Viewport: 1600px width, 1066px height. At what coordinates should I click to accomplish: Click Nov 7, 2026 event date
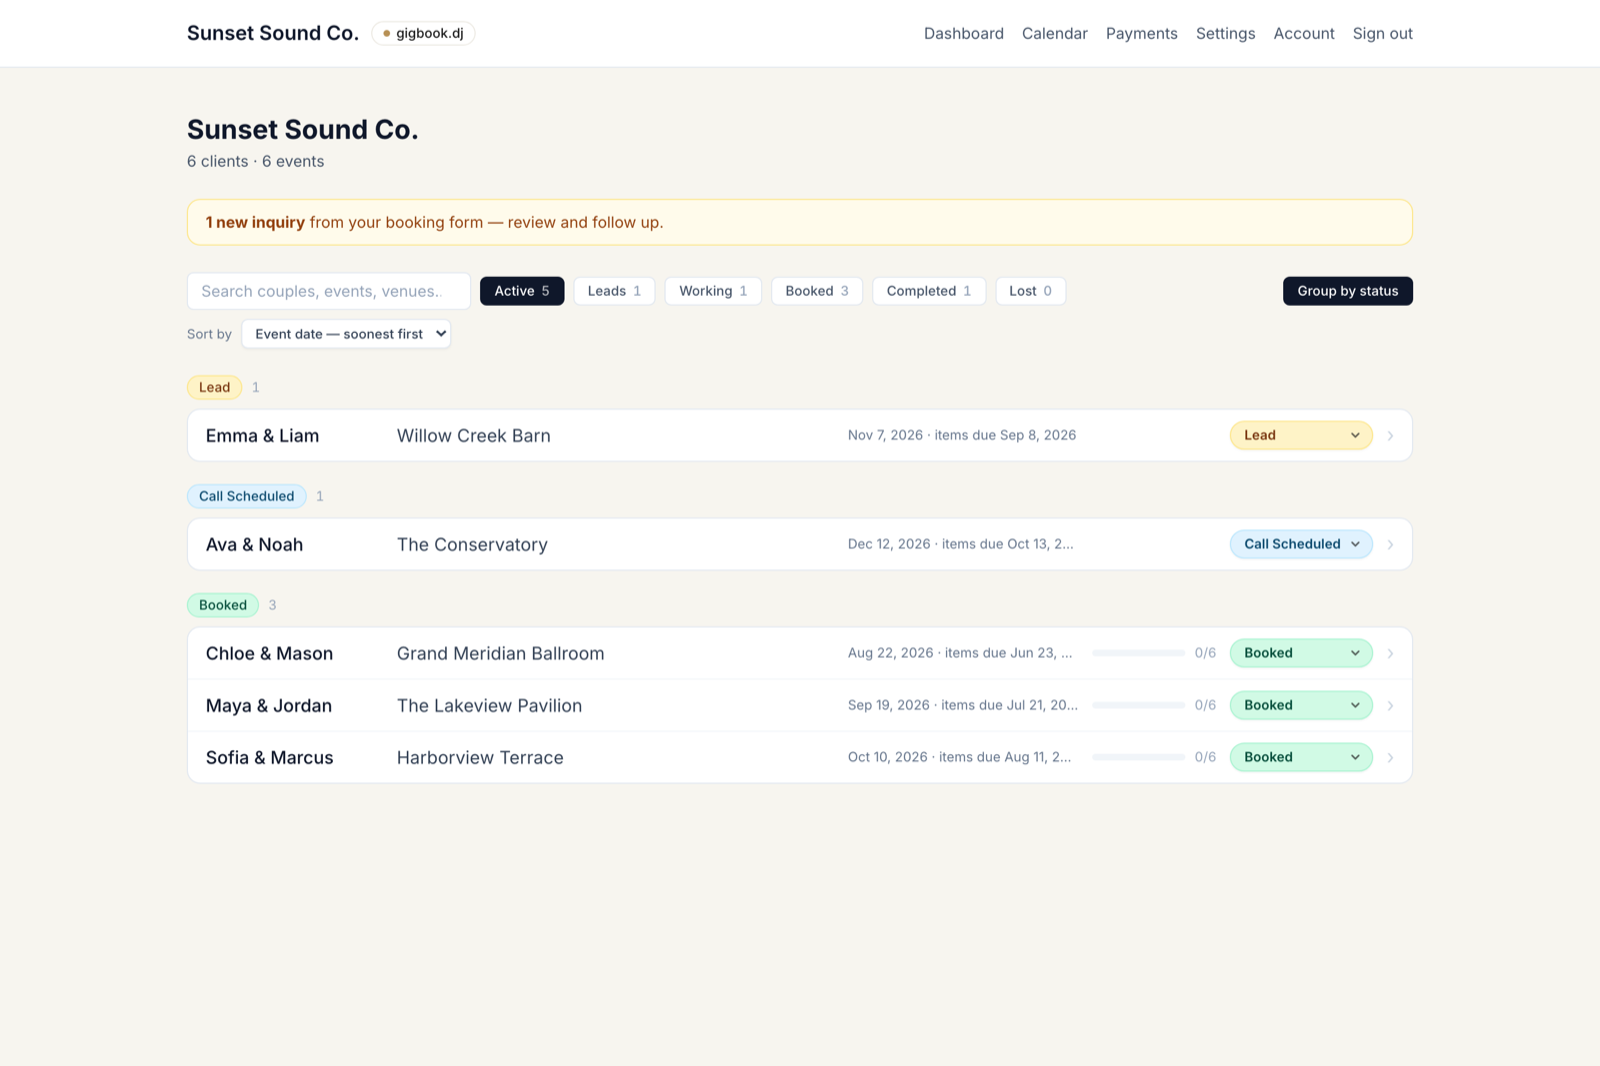(885, 435)
